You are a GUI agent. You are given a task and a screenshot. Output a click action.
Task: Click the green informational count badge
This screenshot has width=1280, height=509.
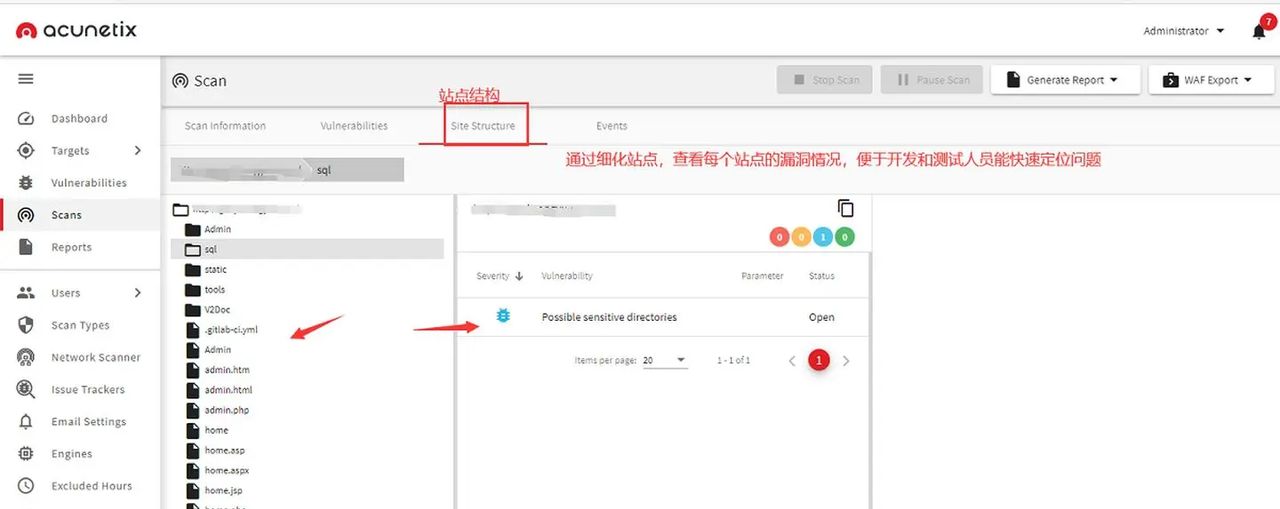point(845,237)
